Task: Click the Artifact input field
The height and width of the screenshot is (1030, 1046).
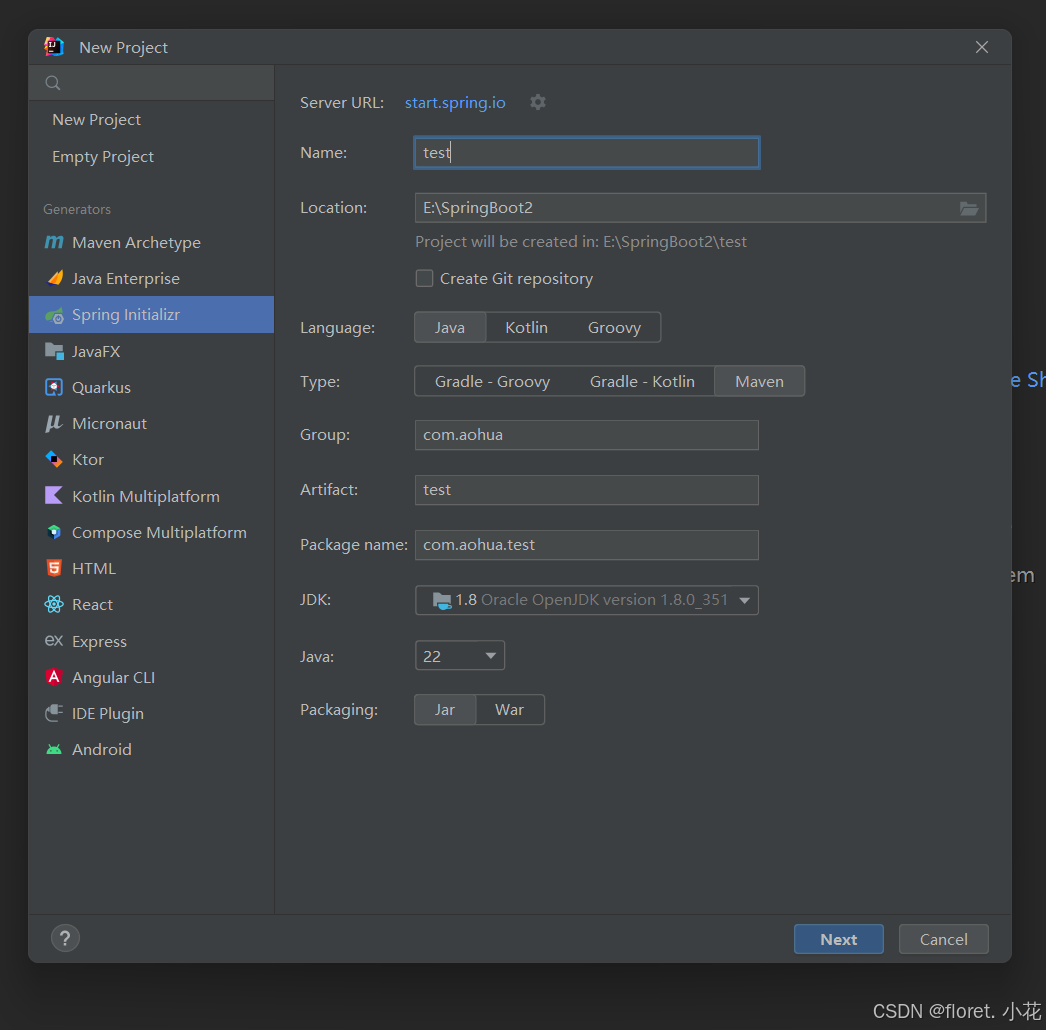Action: coord(586,490)
